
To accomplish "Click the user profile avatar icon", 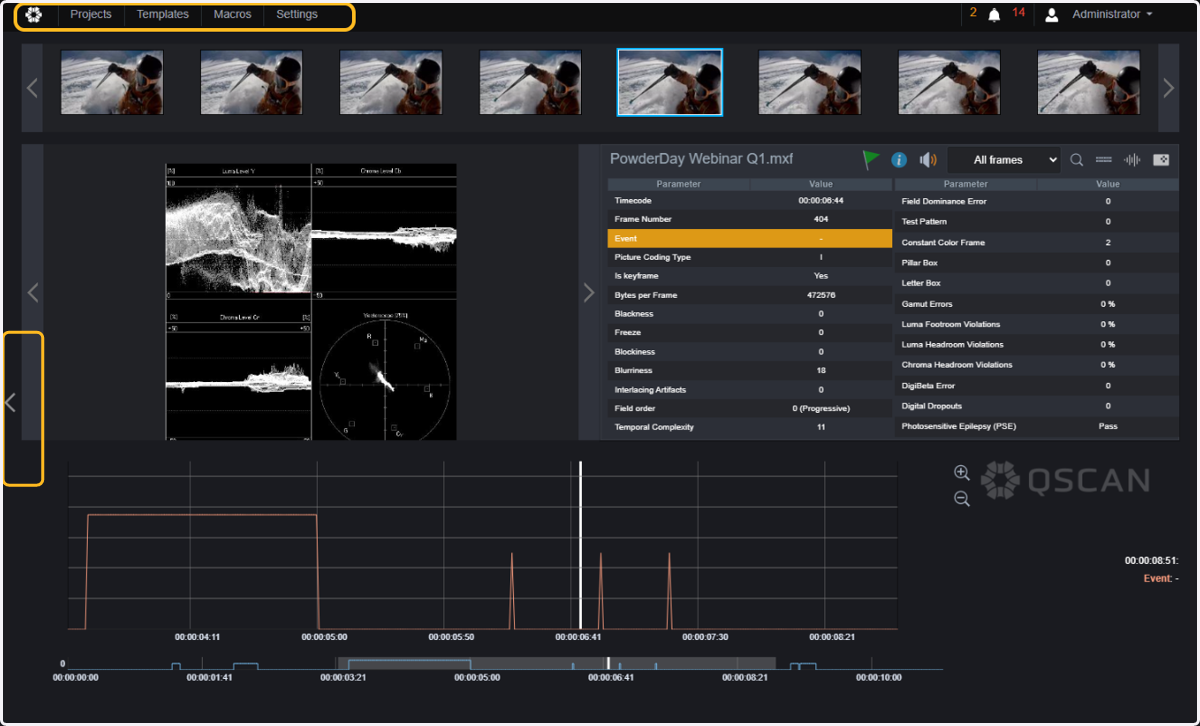I will [x=1052, y=15].
